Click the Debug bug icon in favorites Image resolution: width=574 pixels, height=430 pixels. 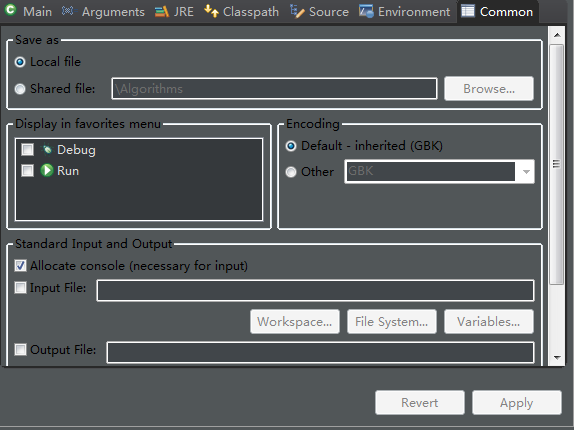click(x=47, y=149)
